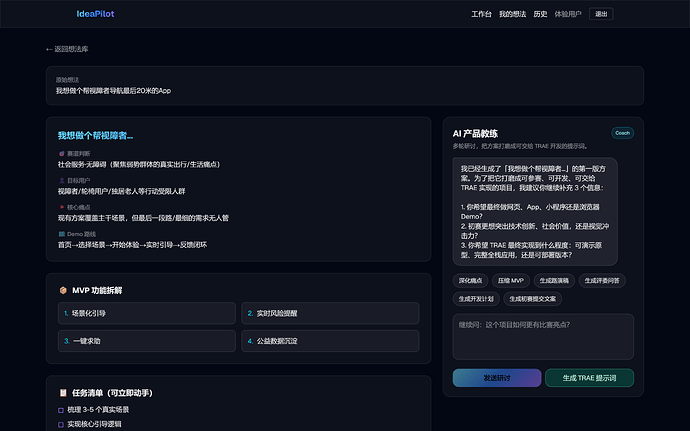This screenshot has width=690, height=431.
Task: Select MVP item 4. 公益数据沉淀
Action: pyautogui.click(x=330, y=341)
